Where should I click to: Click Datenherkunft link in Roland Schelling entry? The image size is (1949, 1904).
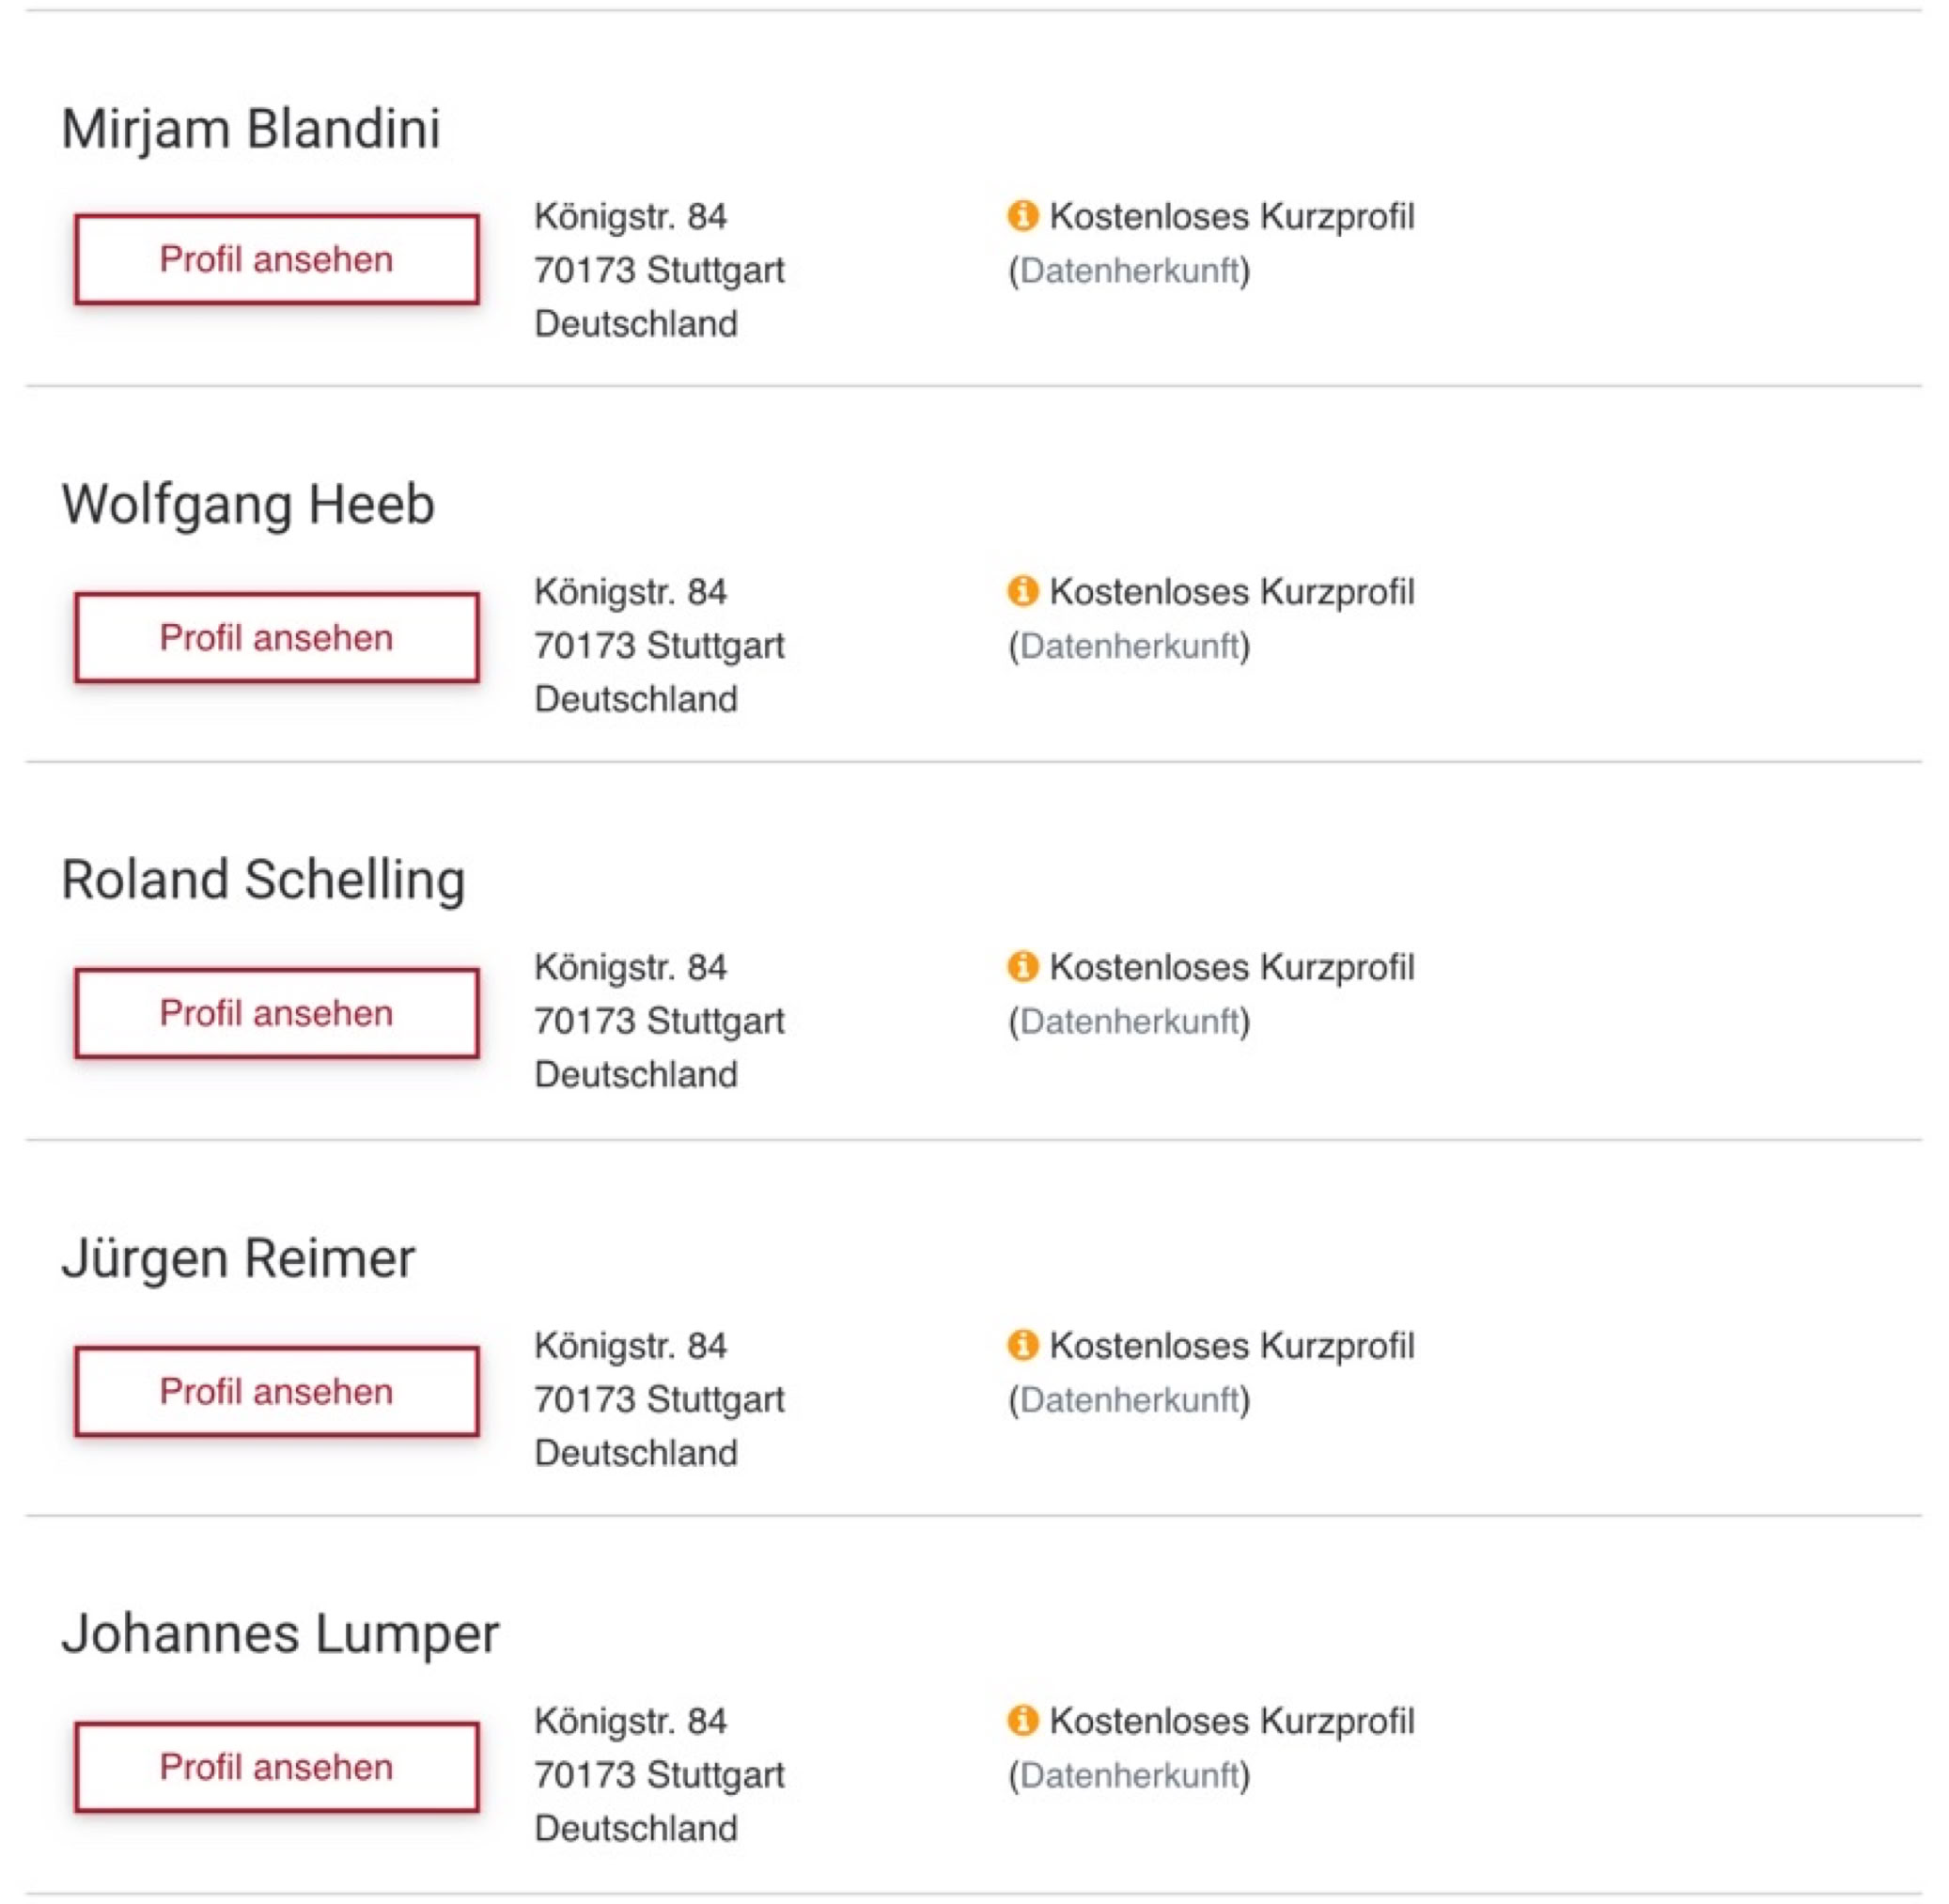pos(1129,1021)
